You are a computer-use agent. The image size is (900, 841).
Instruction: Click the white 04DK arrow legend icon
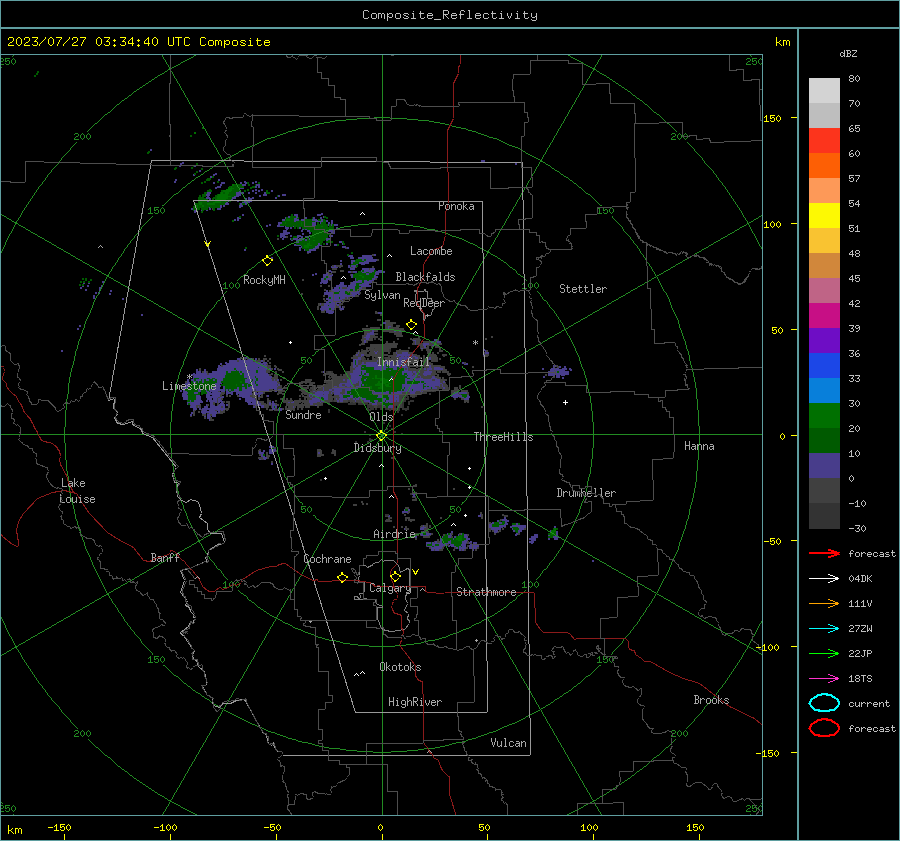click(824, 578)
